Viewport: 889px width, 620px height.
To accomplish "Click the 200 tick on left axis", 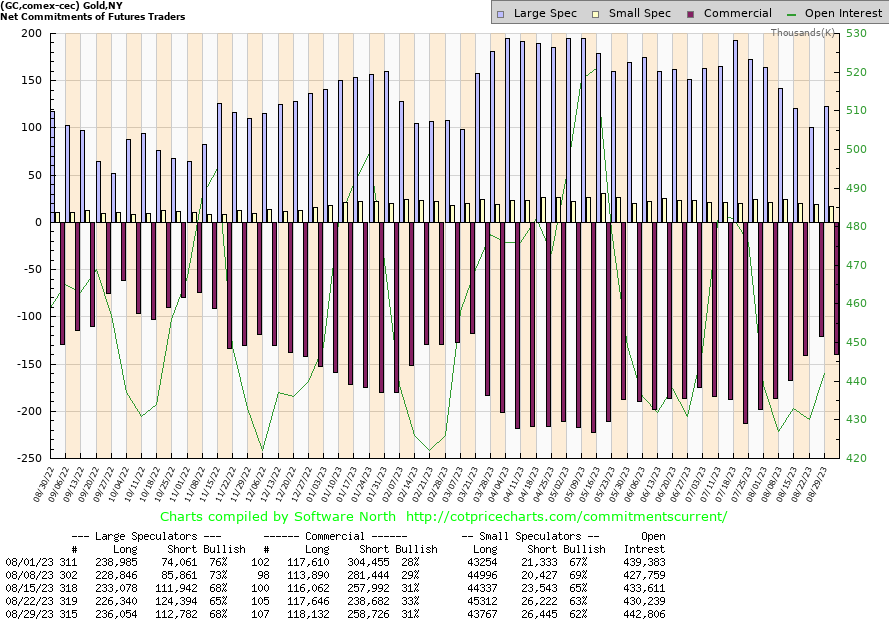I will (29, 33).
